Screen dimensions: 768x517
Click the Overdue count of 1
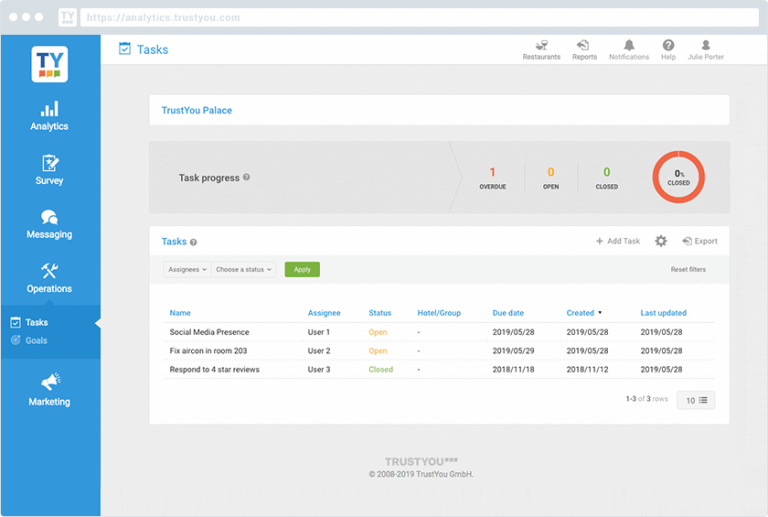pos(492,172)
